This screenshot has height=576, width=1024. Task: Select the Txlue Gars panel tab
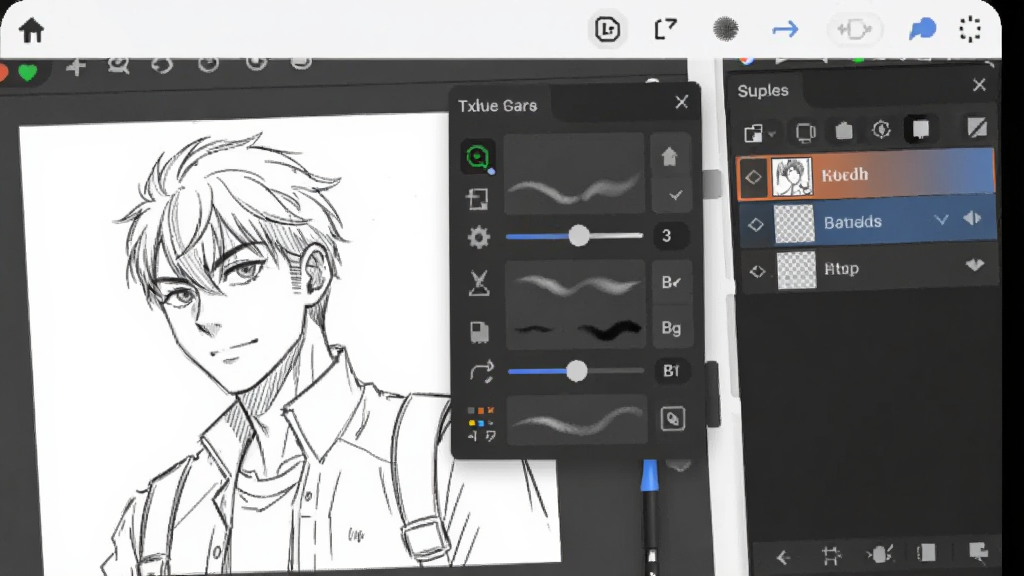(498, 106)
